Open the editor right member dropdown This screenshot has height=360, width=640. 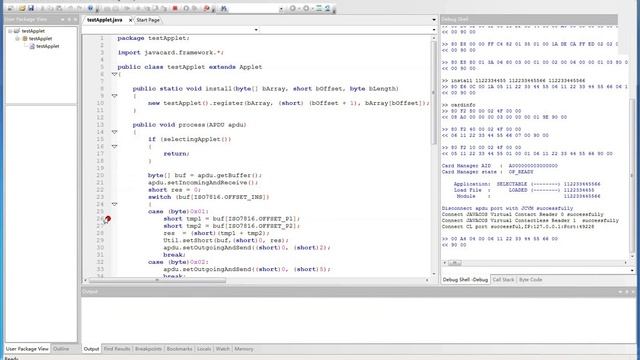pos(433,30)
